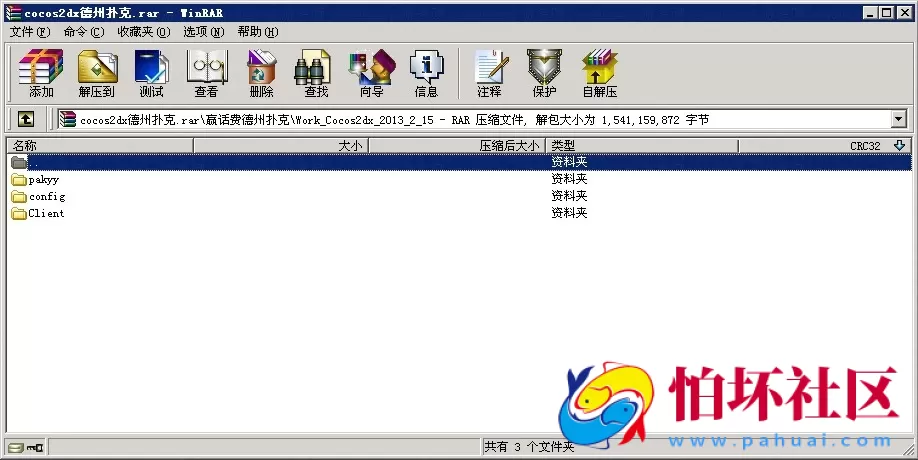Image resolution: width=918 pixels, height=460 pixels.
Task: Click status bar text 共有 3 个文件夹
Action: tap(529, 447)
